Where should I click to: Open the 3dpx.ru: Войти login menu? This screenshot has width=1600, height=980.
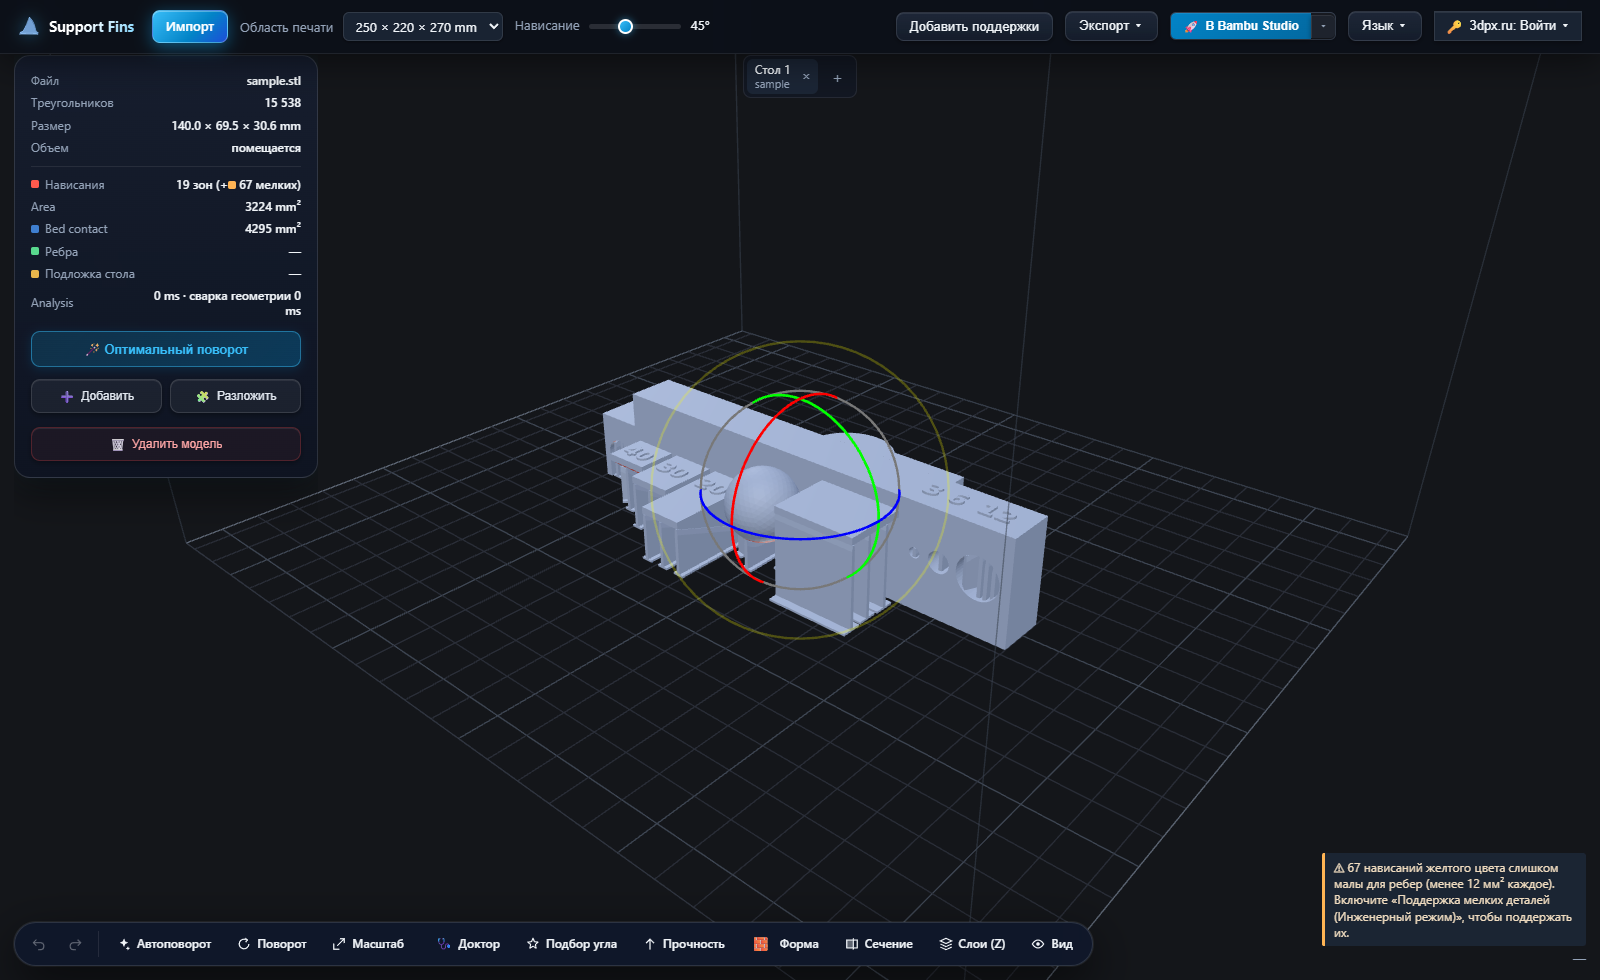(1507, 26)
